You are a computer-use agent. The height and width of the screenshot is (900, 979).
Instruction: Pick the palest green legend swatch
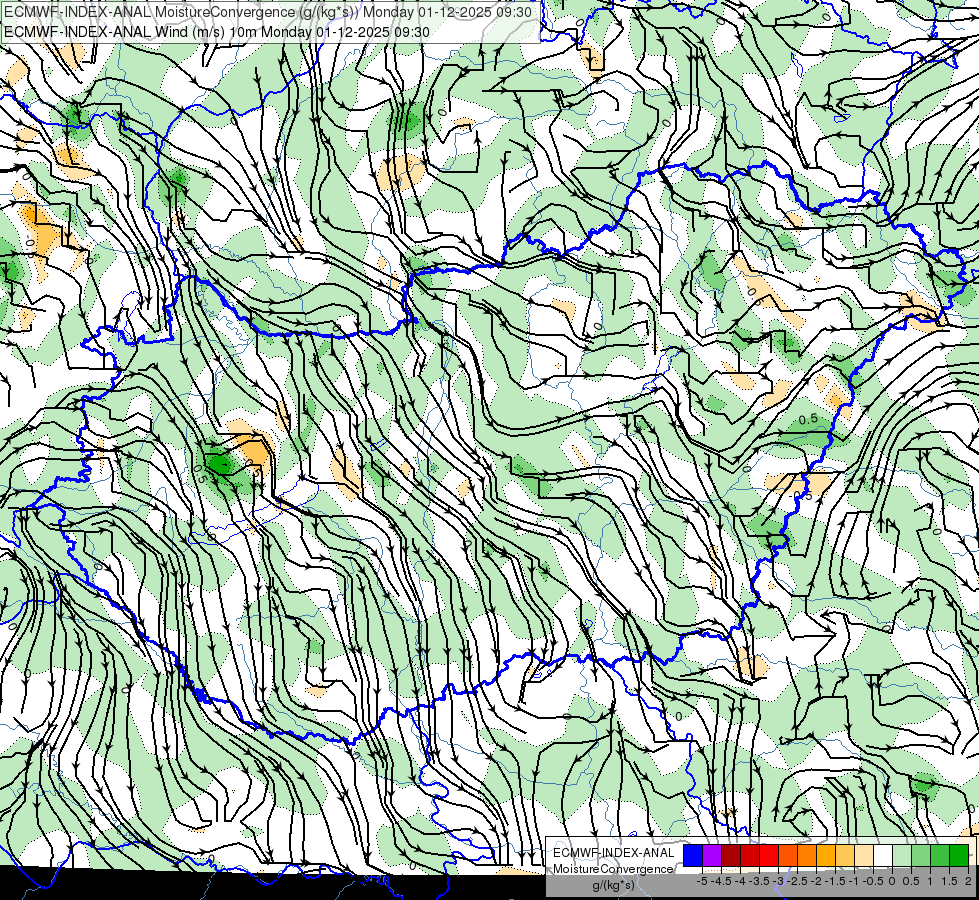902,855
